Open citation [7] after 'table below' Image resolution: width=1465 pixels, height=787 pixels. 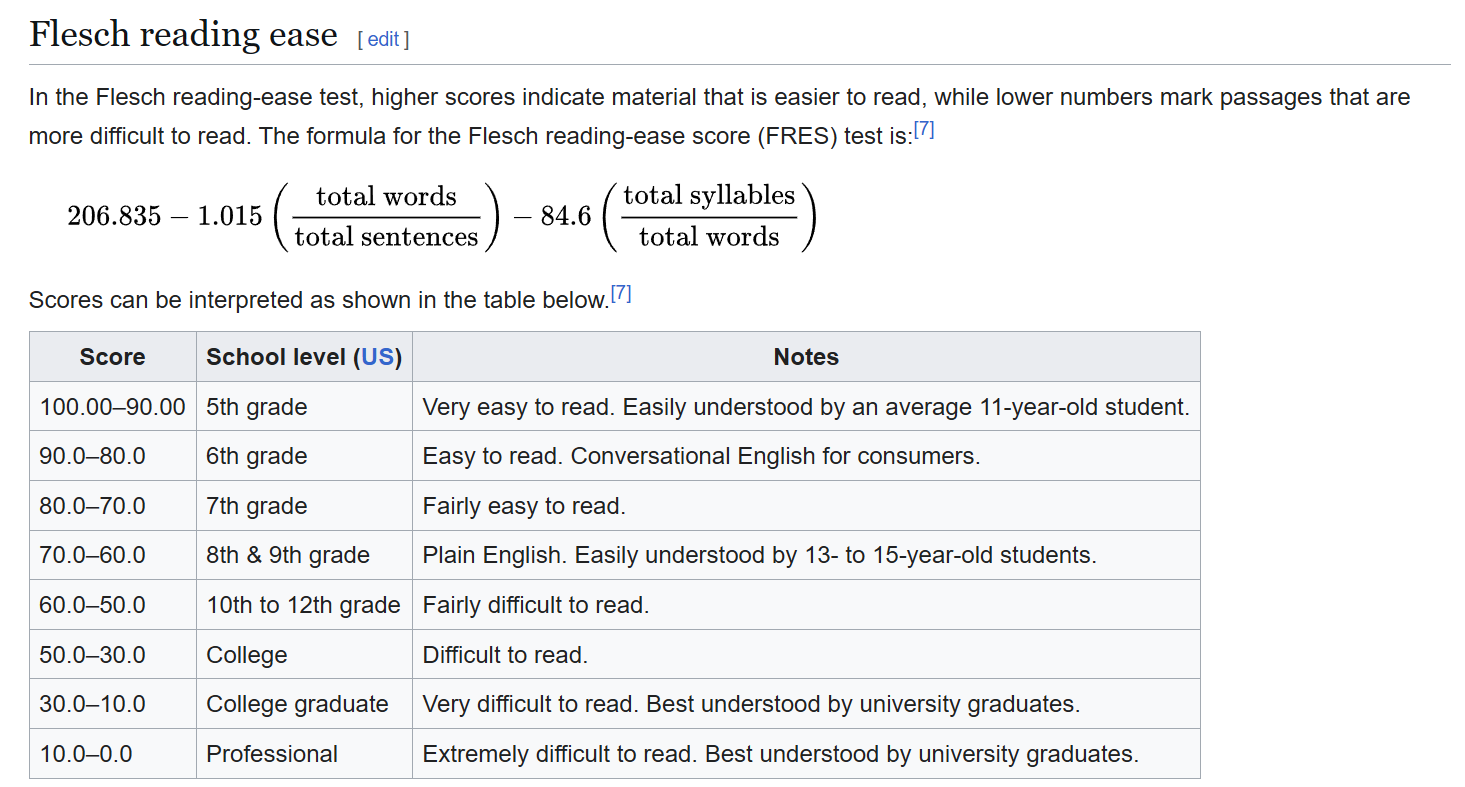click(621, 294)
